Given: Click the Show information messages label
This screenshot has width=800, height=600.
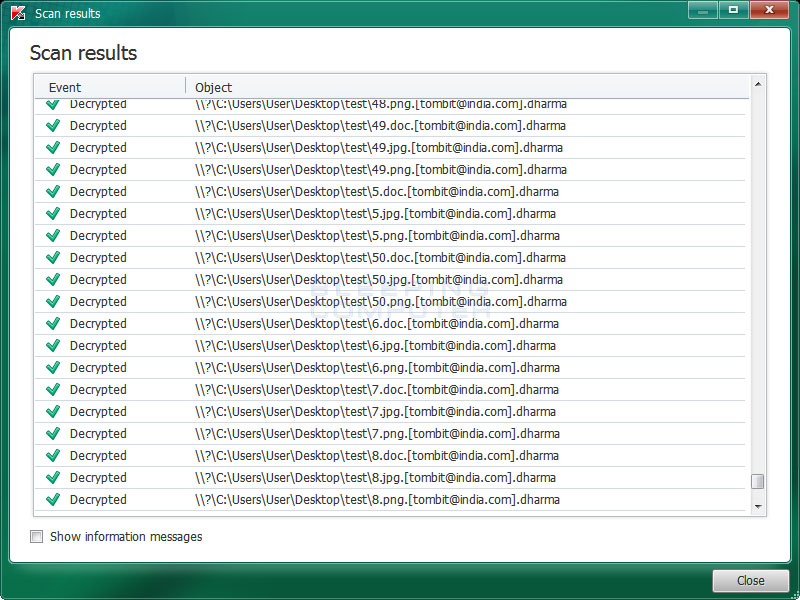Looking at the screenshot, I should click(x=126, y=537).
